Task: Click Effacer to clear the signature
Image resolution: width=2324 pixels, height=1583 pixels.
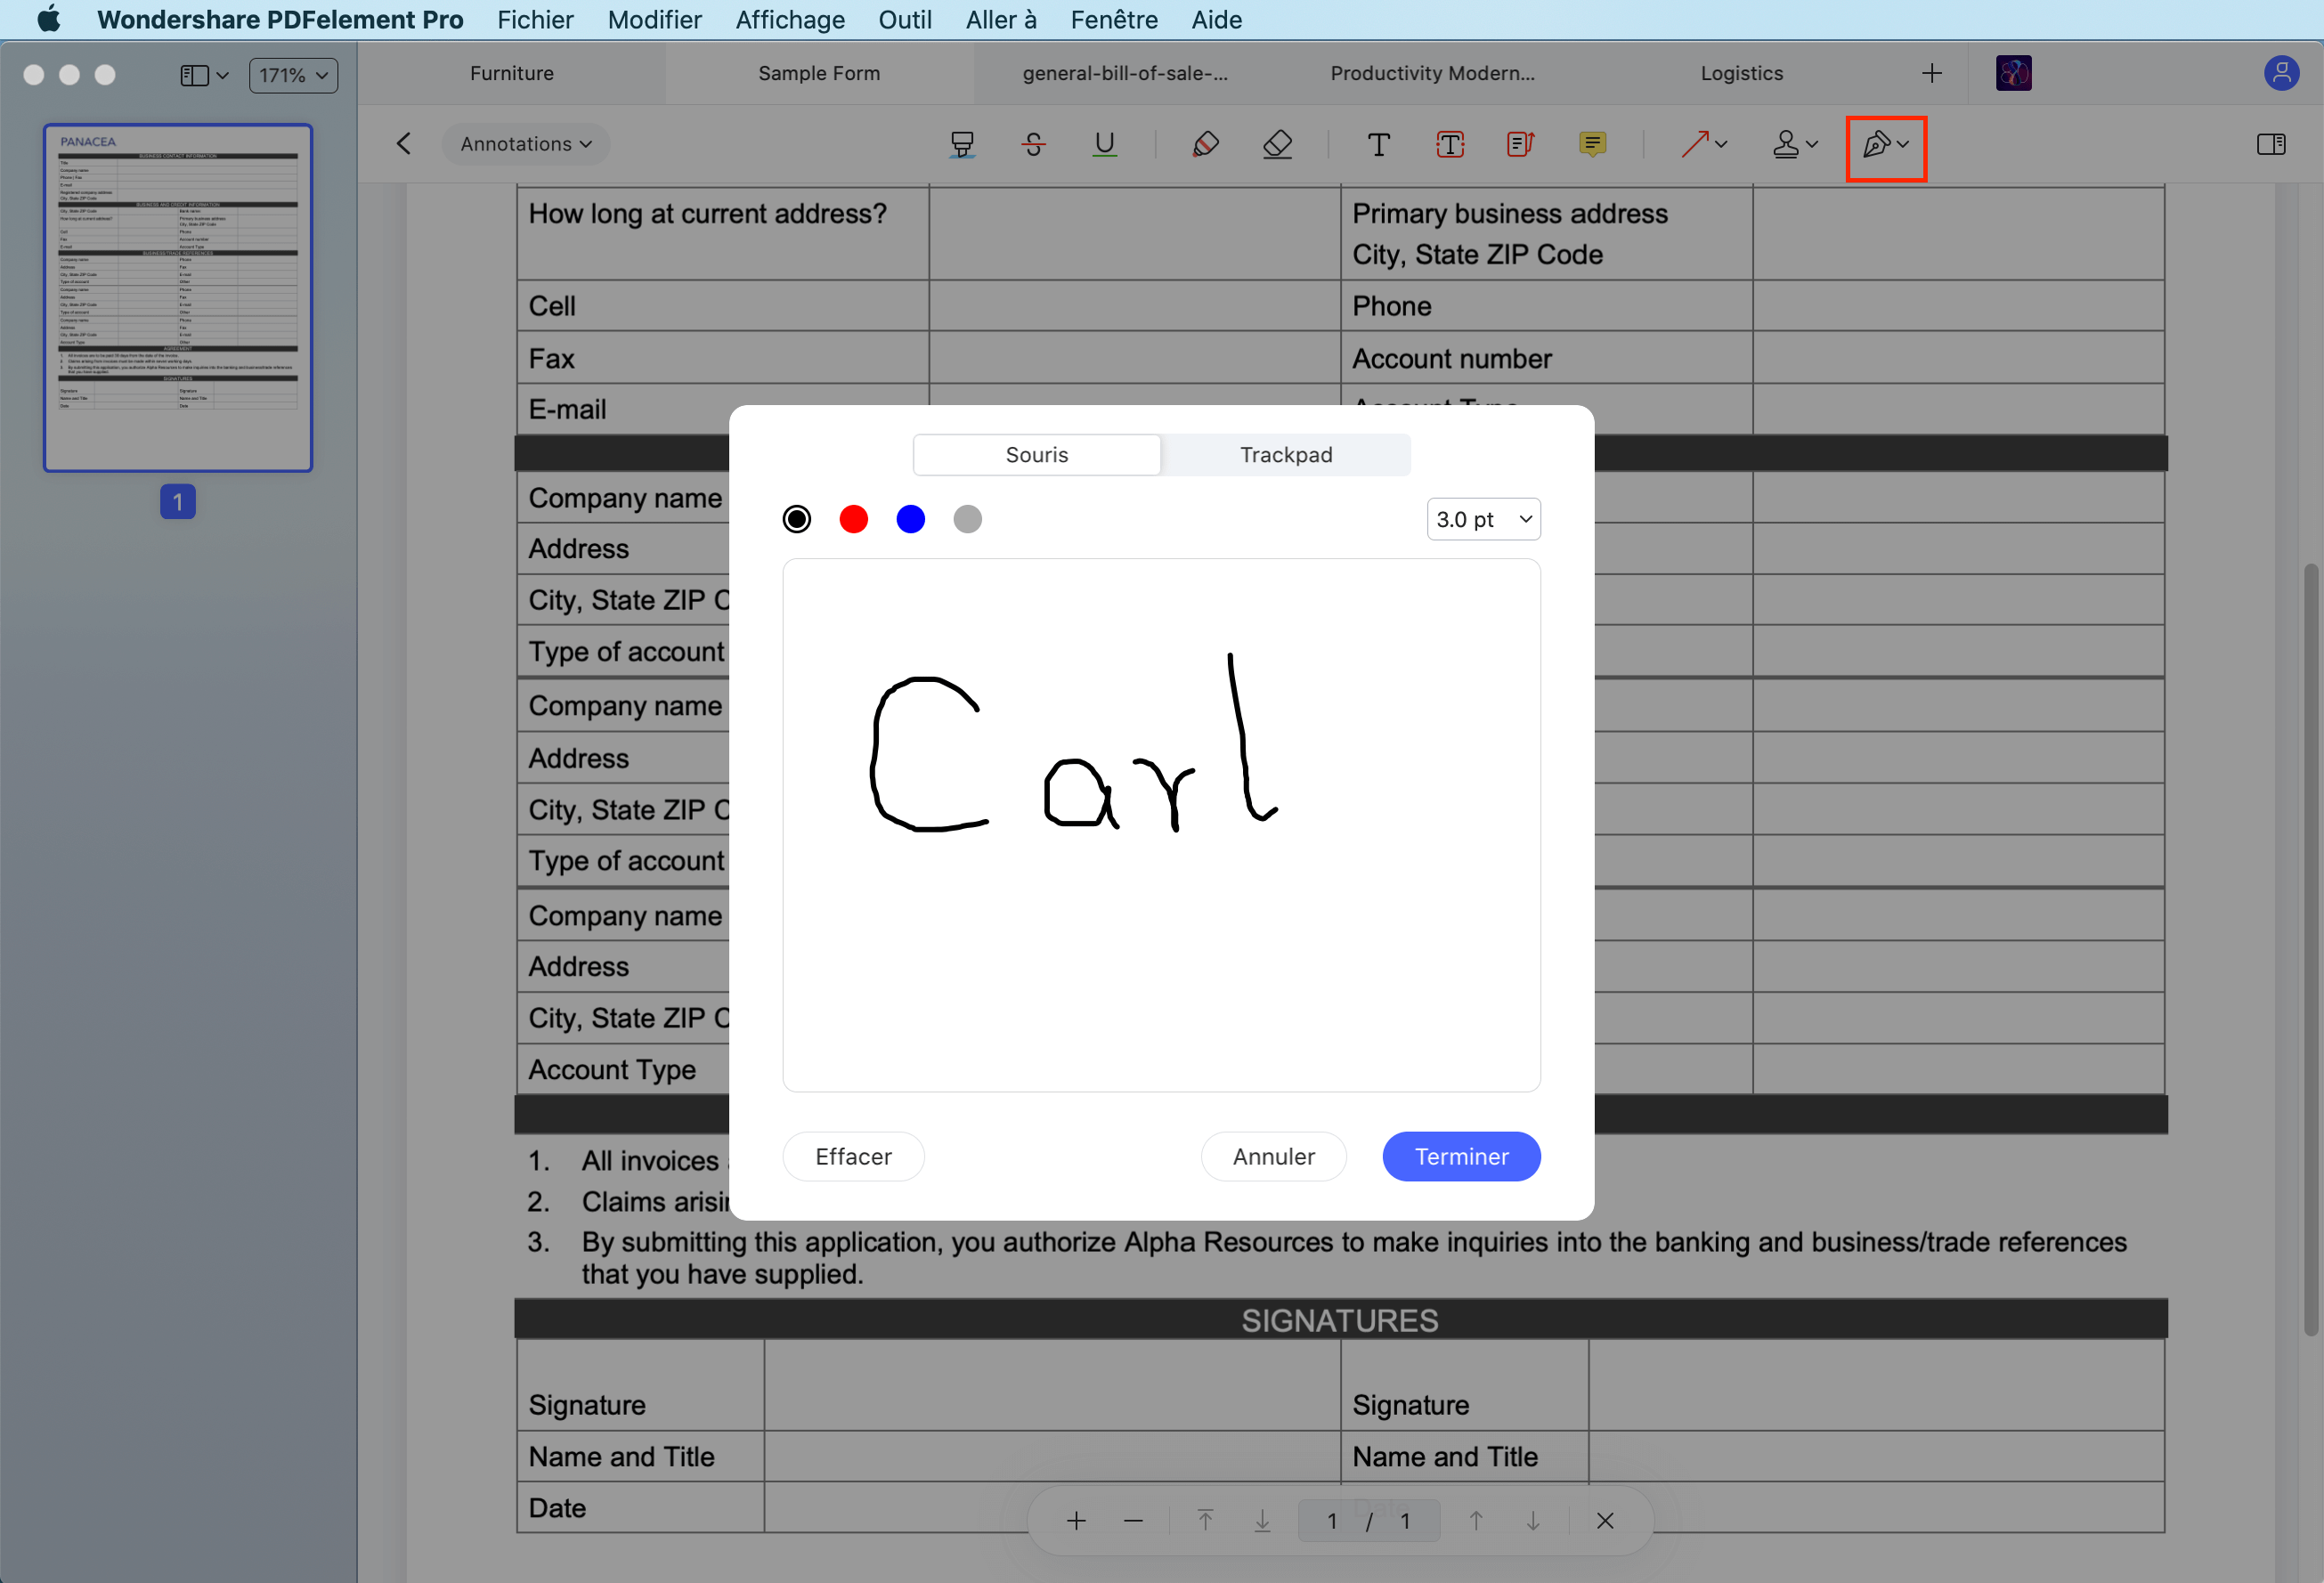Action: (853, 1156)
